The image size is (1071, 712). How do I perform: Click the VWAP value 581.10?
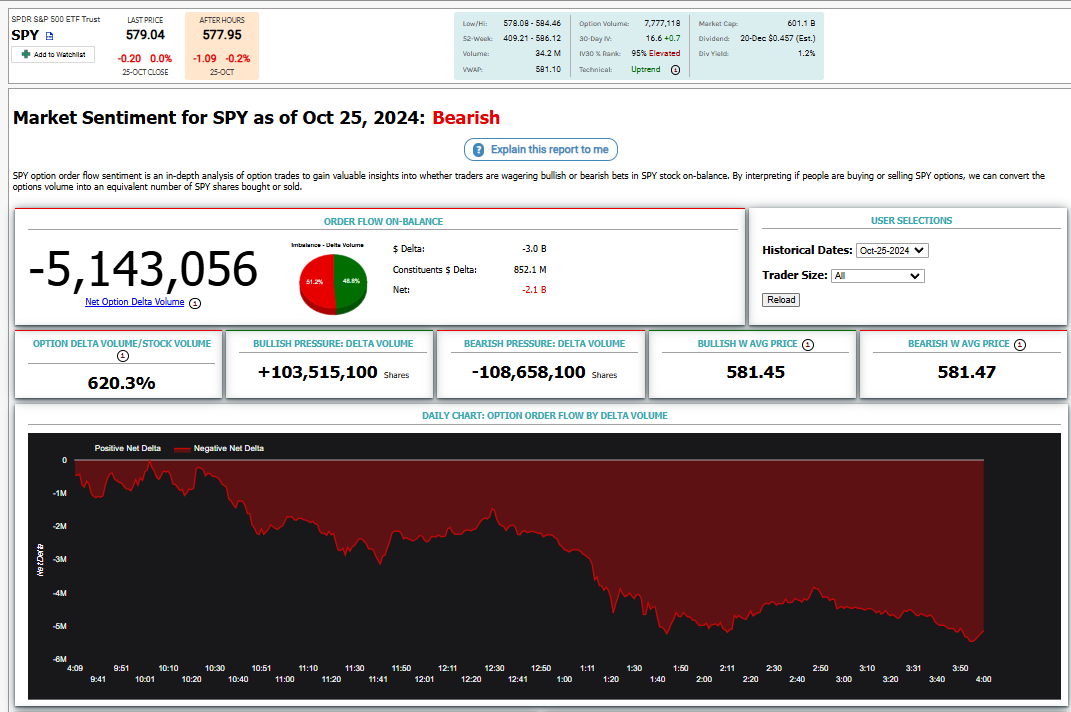pos(548,70)
